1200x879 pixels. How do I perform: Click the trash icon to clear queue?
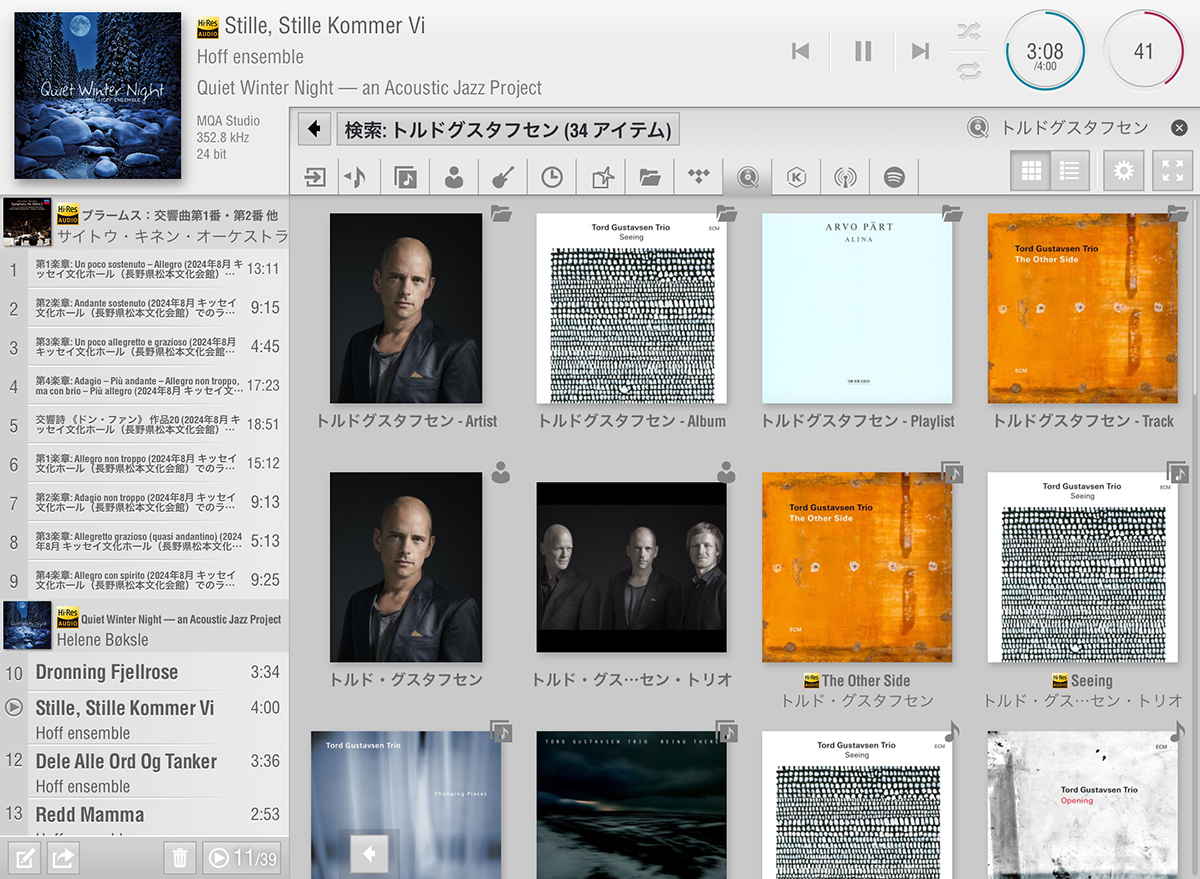click(x=180, y=857)
